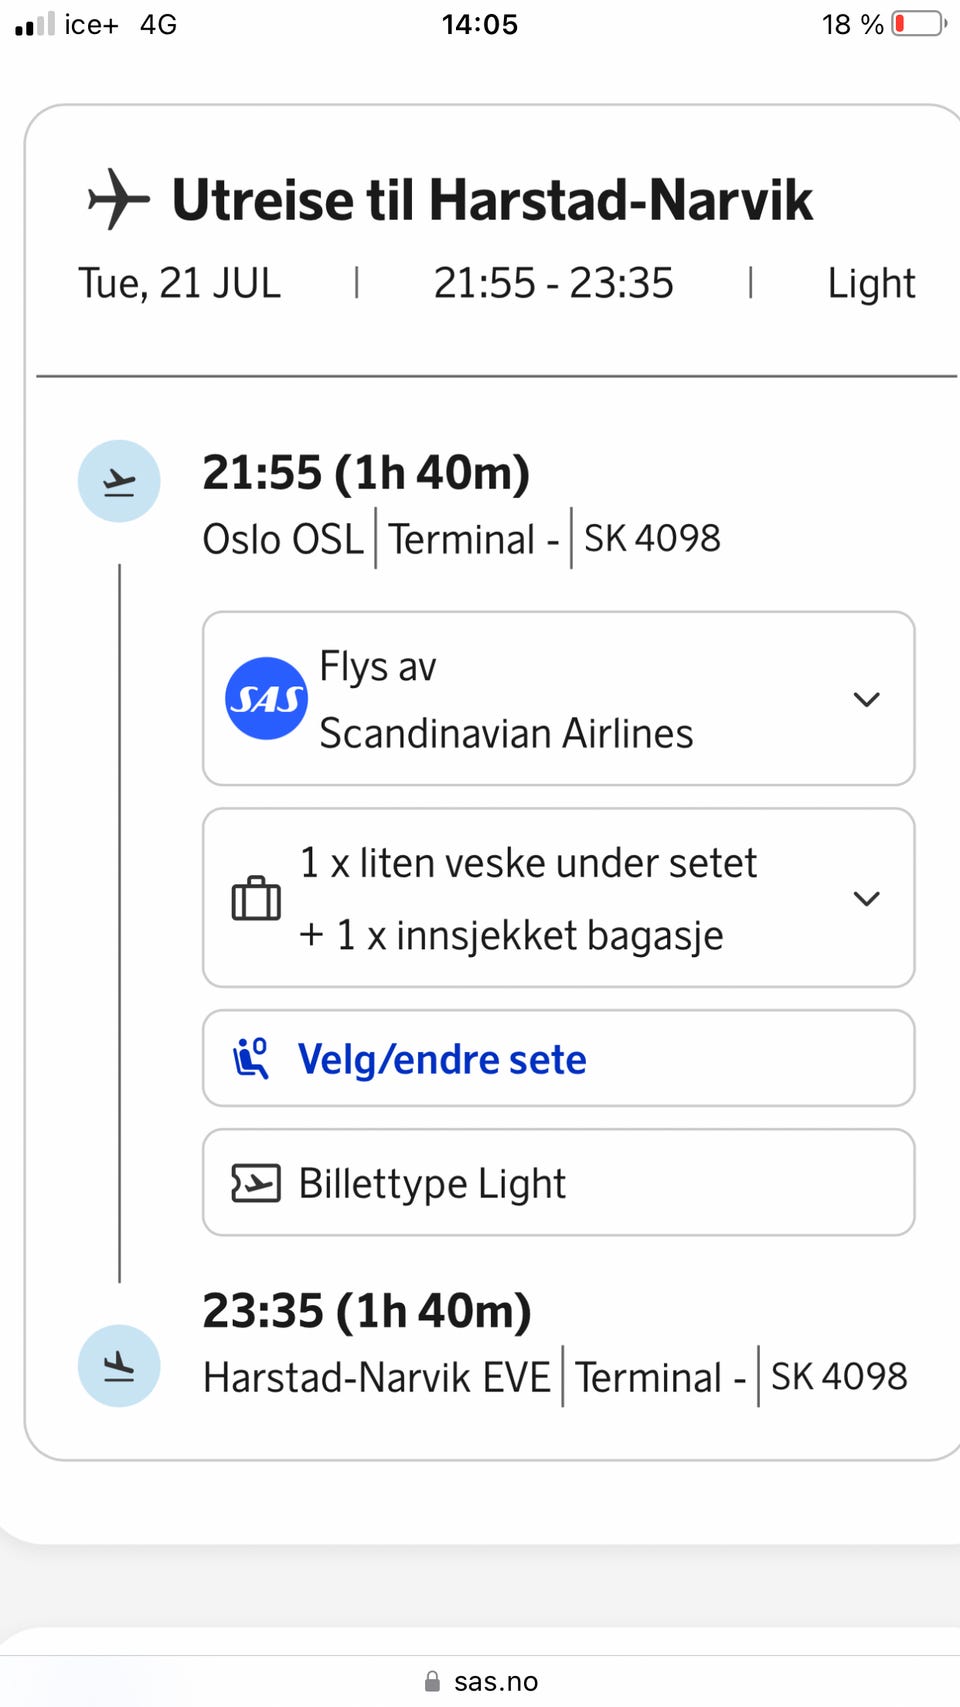Expand the baggage details chevron
The image size is (960, 1707).
pos(866,898)
